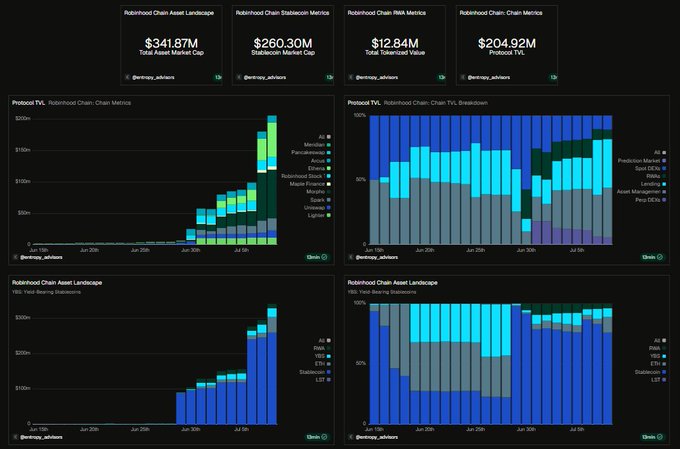
Task: Toggle Maple Finance series in TVL legend
Action: (310, 184)
